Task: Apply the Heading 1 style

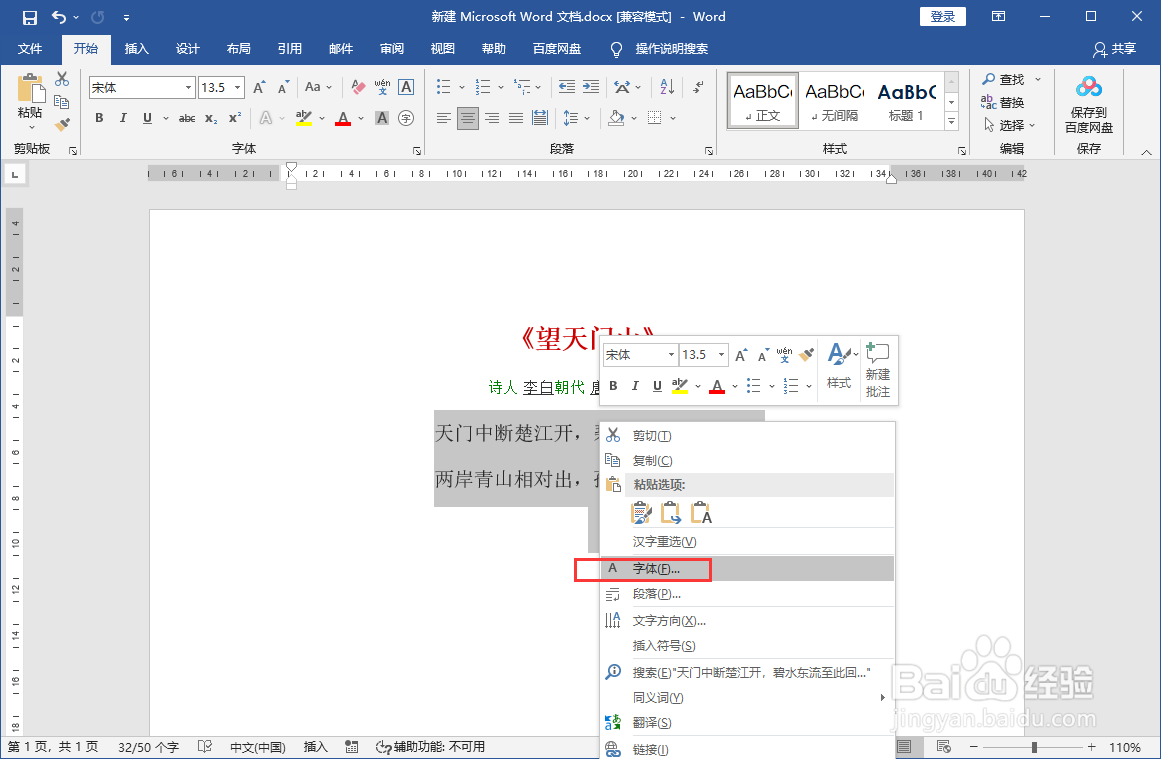Action: 906,101
